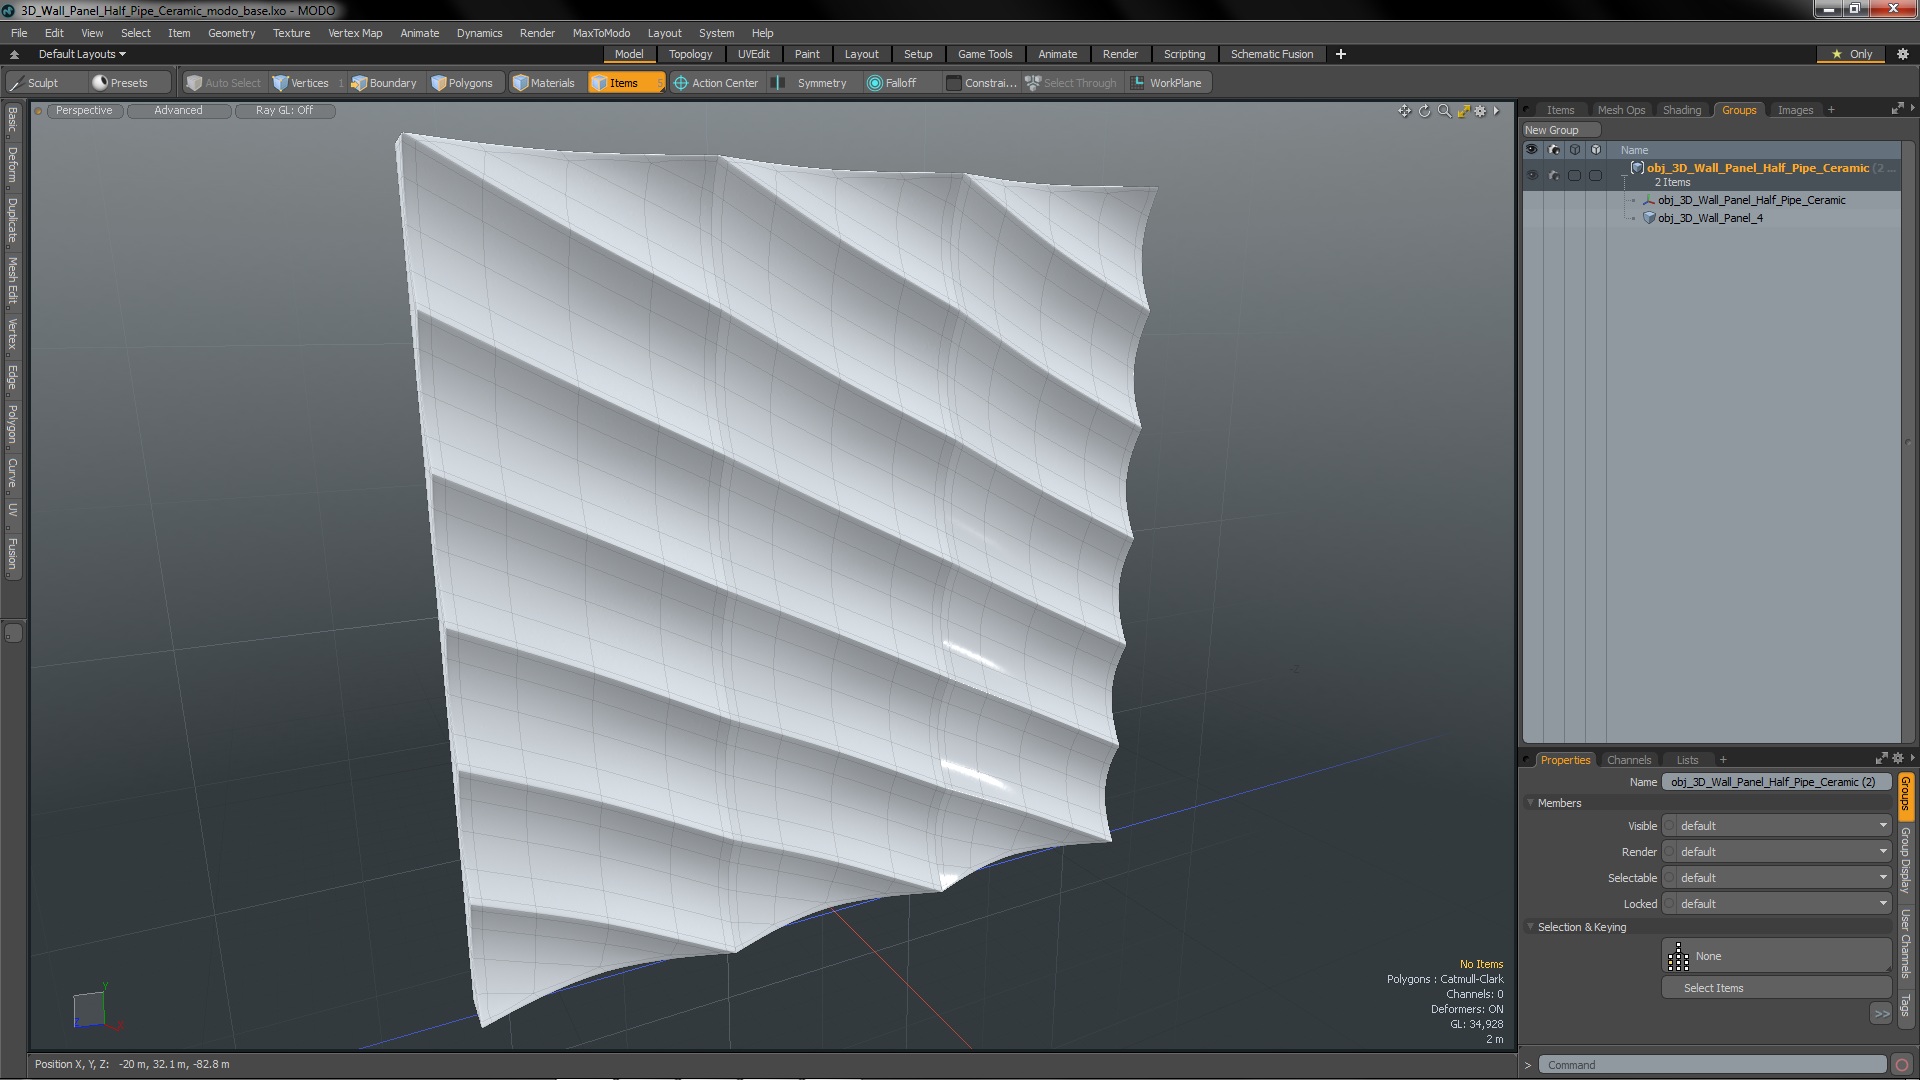Switch to the UVEdit layout tab
This screenshot has width=1920, height=1080.
753,54
